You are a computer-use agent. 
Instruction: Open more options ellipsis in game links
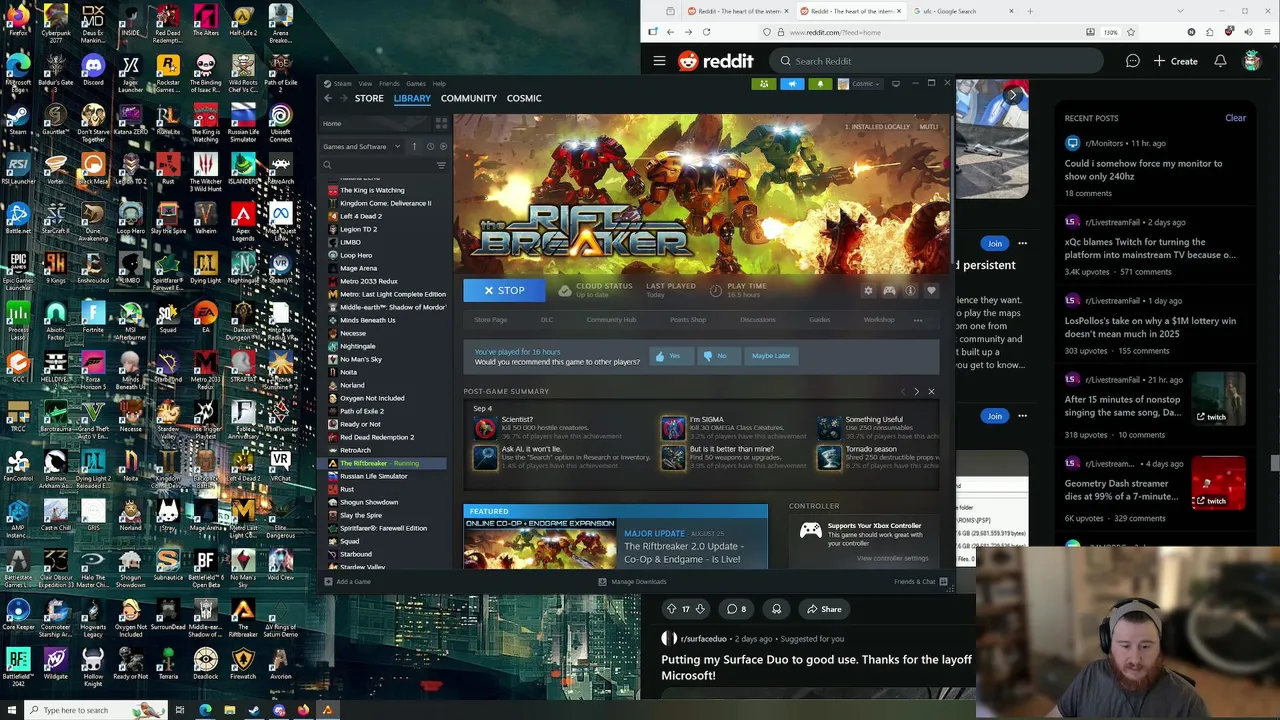[x=918, y=320]
